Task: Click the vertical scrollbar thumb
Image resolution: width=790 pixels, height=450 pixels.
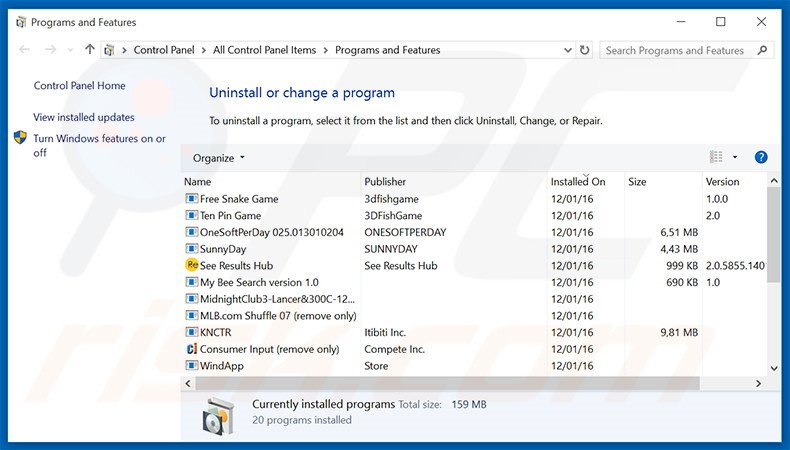Action: click(x=774, y=234)
